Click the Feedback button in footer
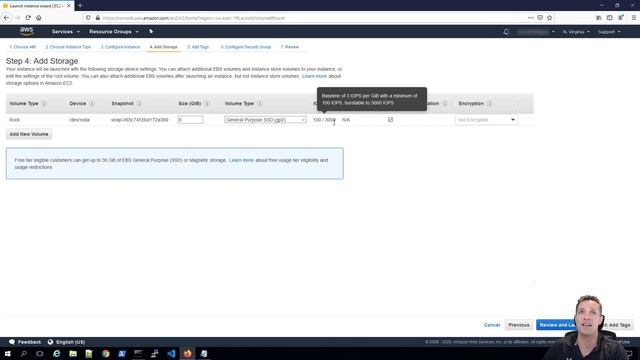The image size is (640, 360). click(25, 342)
